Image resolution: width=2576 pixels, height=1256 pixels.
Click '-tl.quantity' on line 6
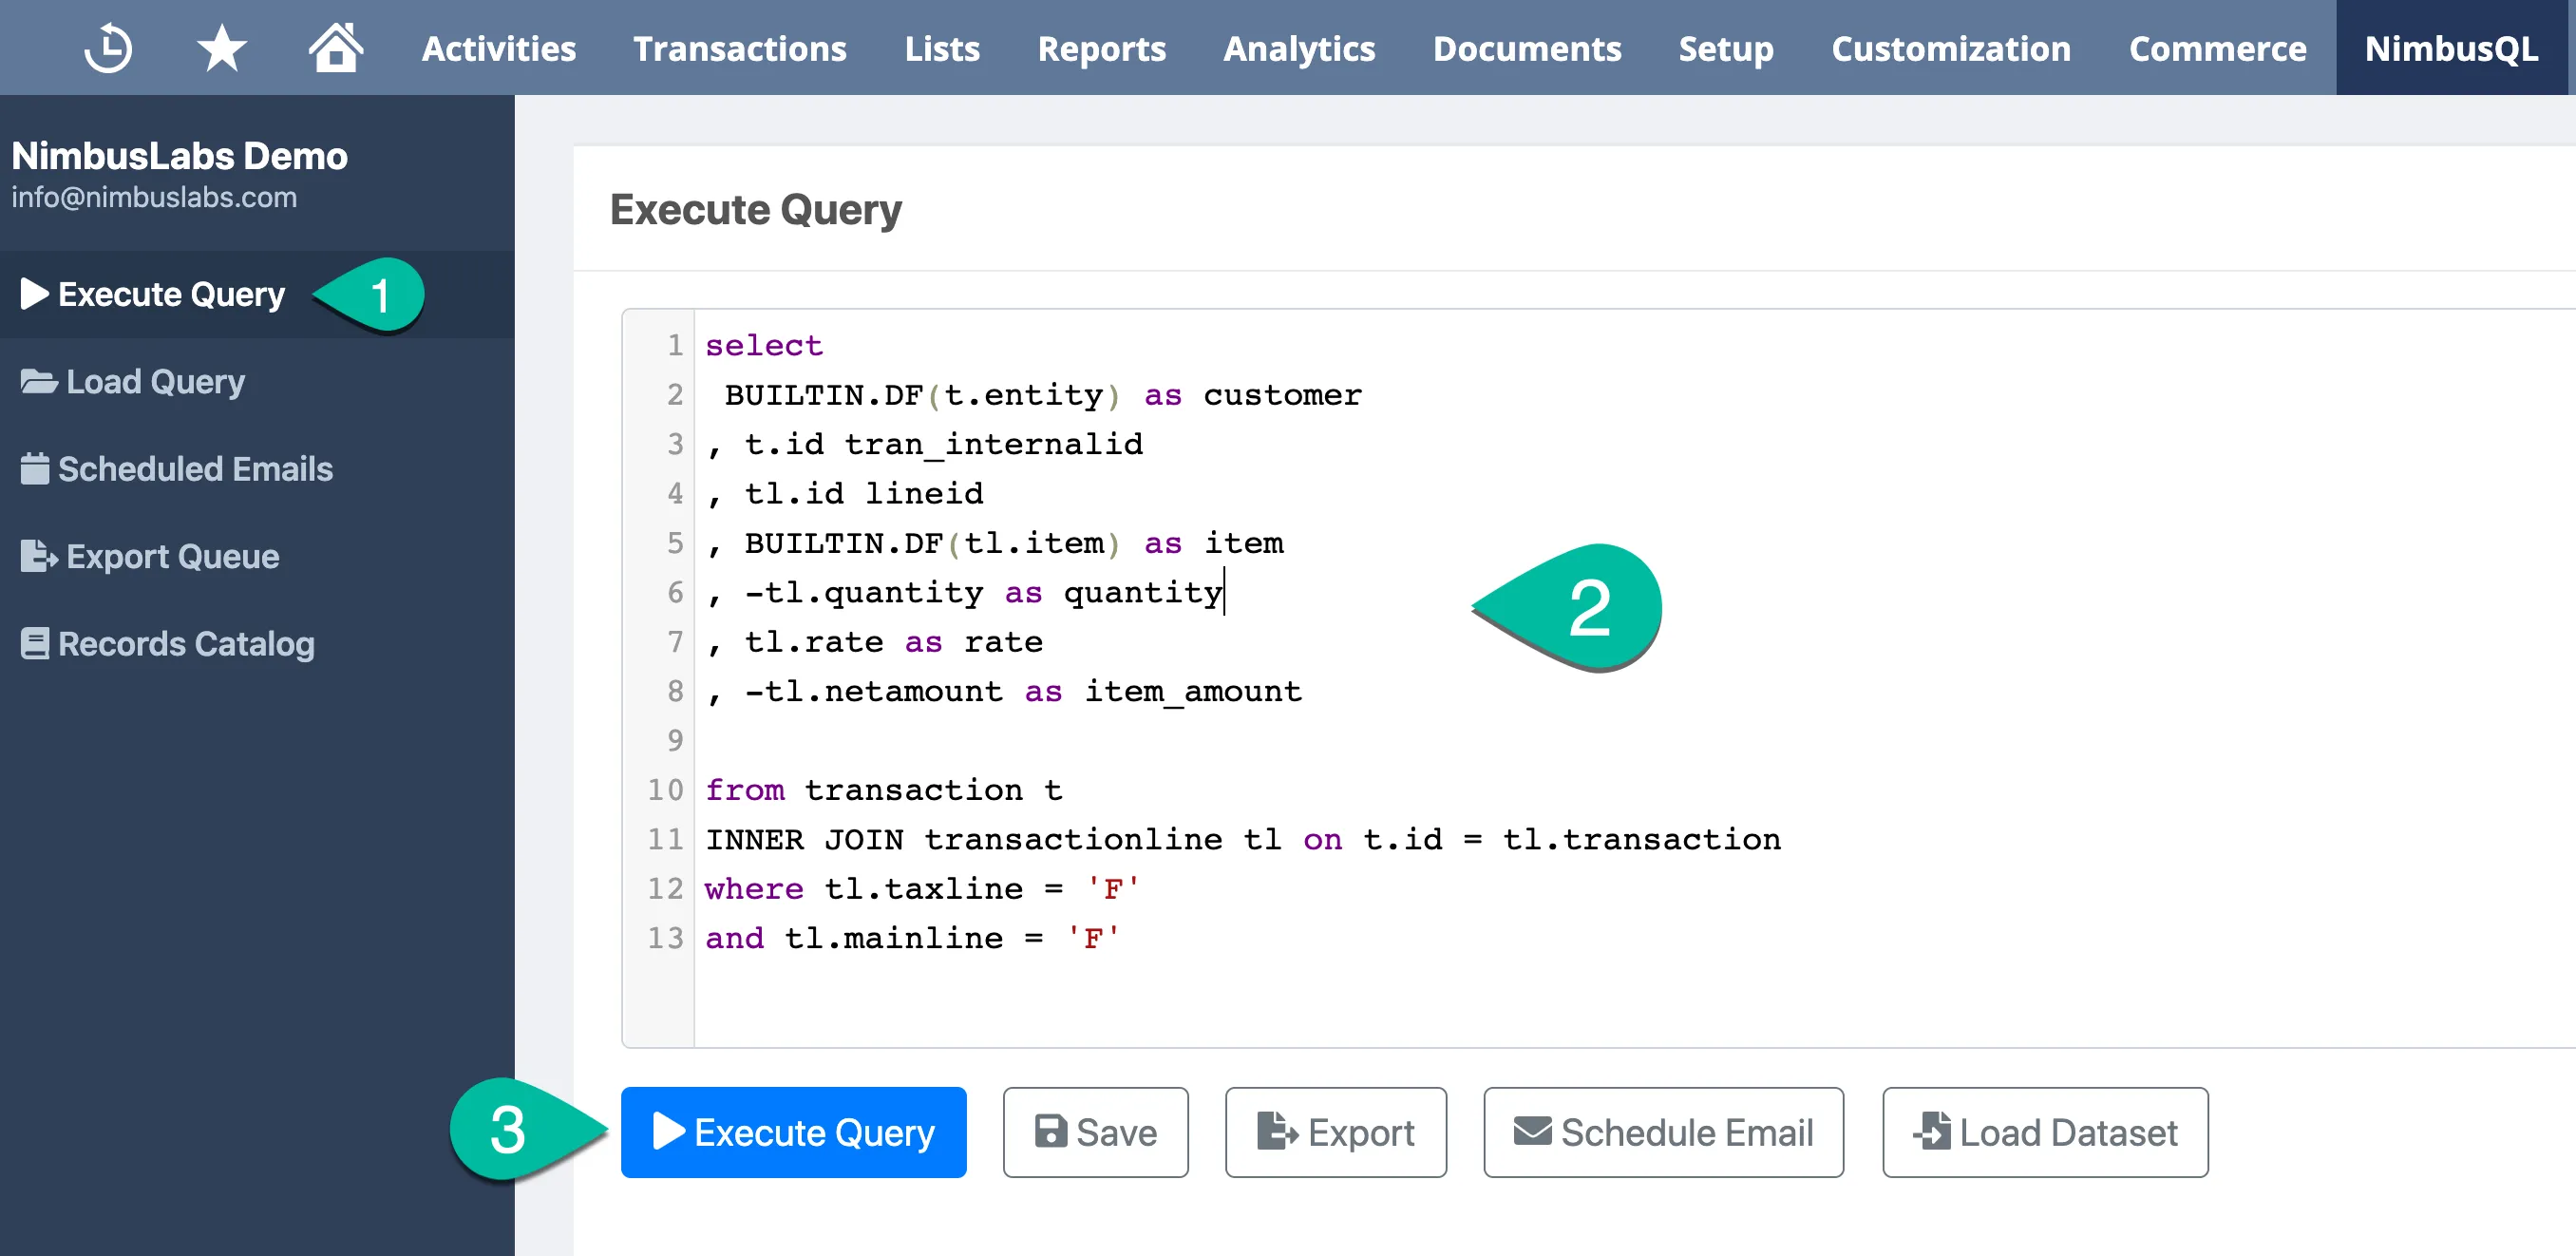[864, 592]
